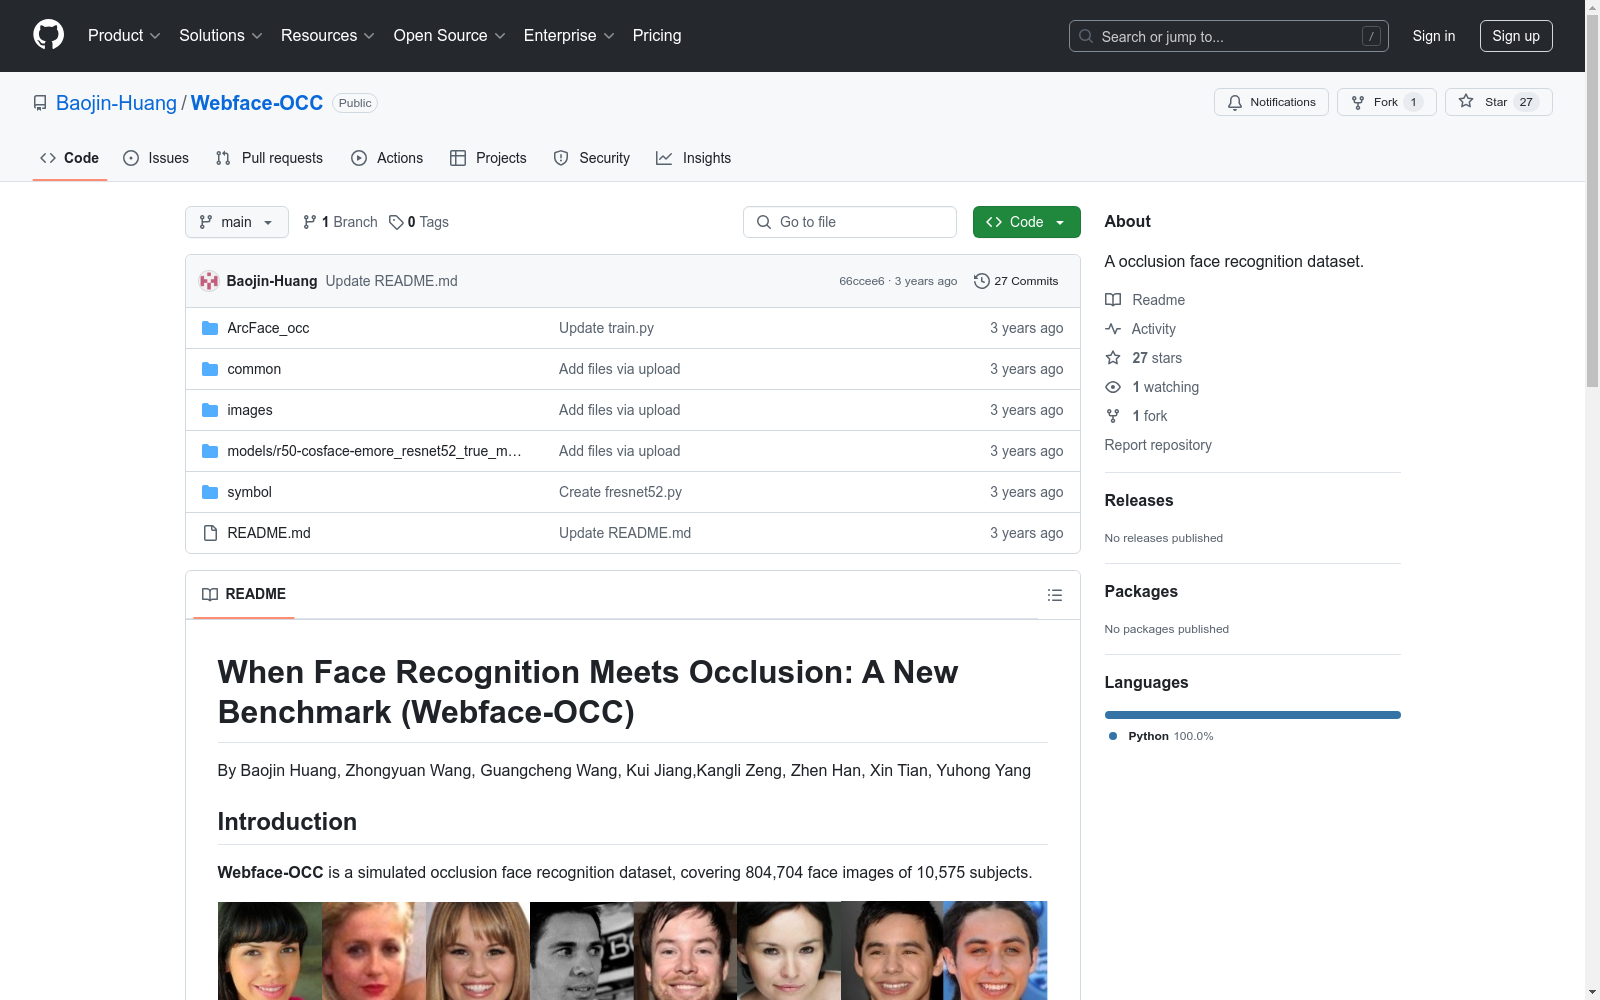Click the Python language bar
Image resolution: width=1600 pixels, height=1000 pixels.
click(x=1252, y=715)
